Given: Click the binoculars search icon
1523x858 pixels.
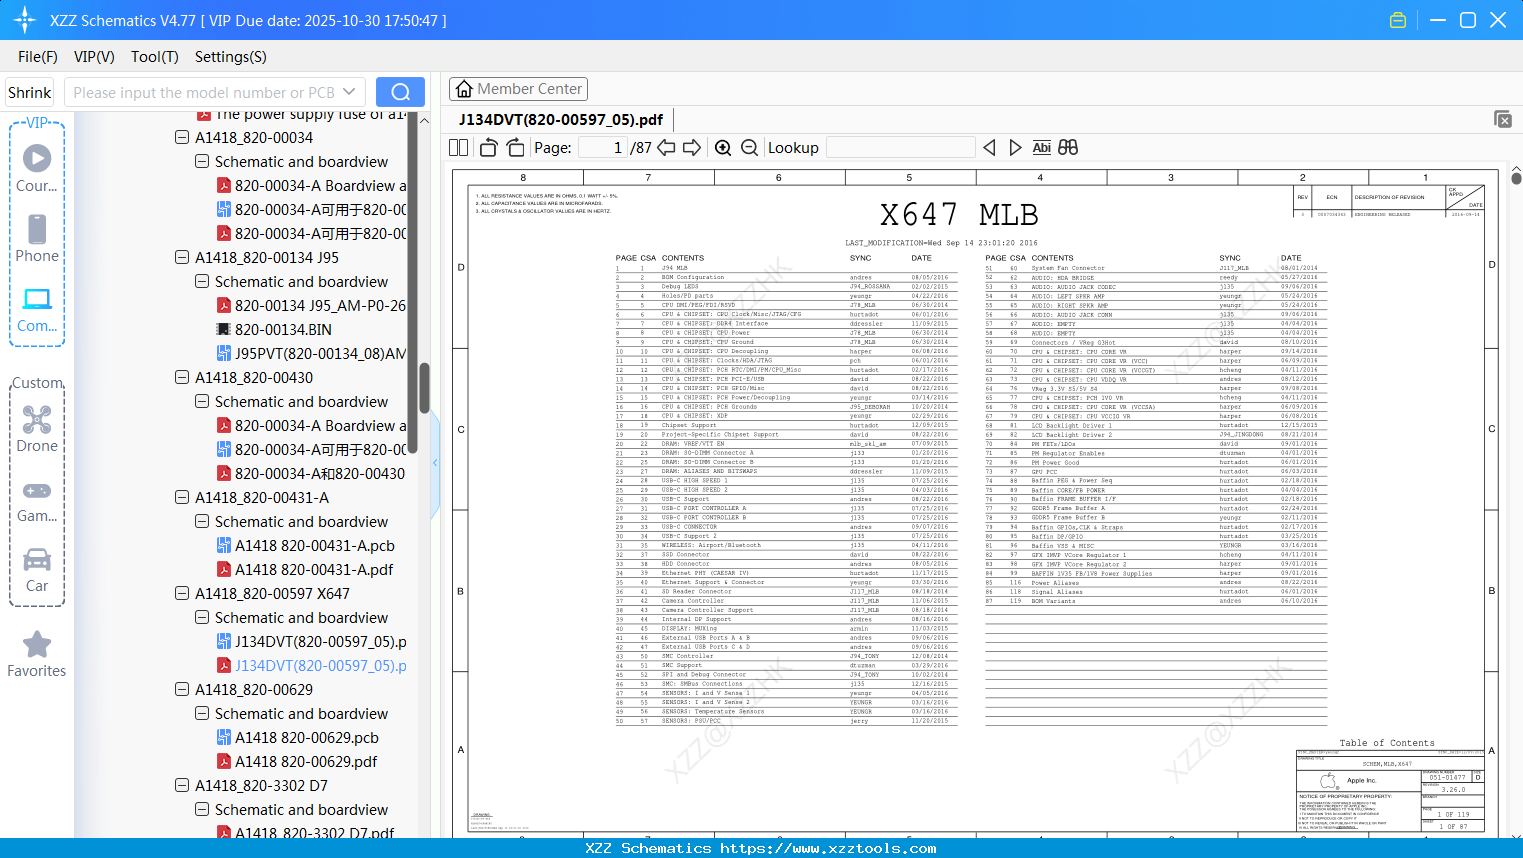Looking at the screenshot, I should point(1068,148).
